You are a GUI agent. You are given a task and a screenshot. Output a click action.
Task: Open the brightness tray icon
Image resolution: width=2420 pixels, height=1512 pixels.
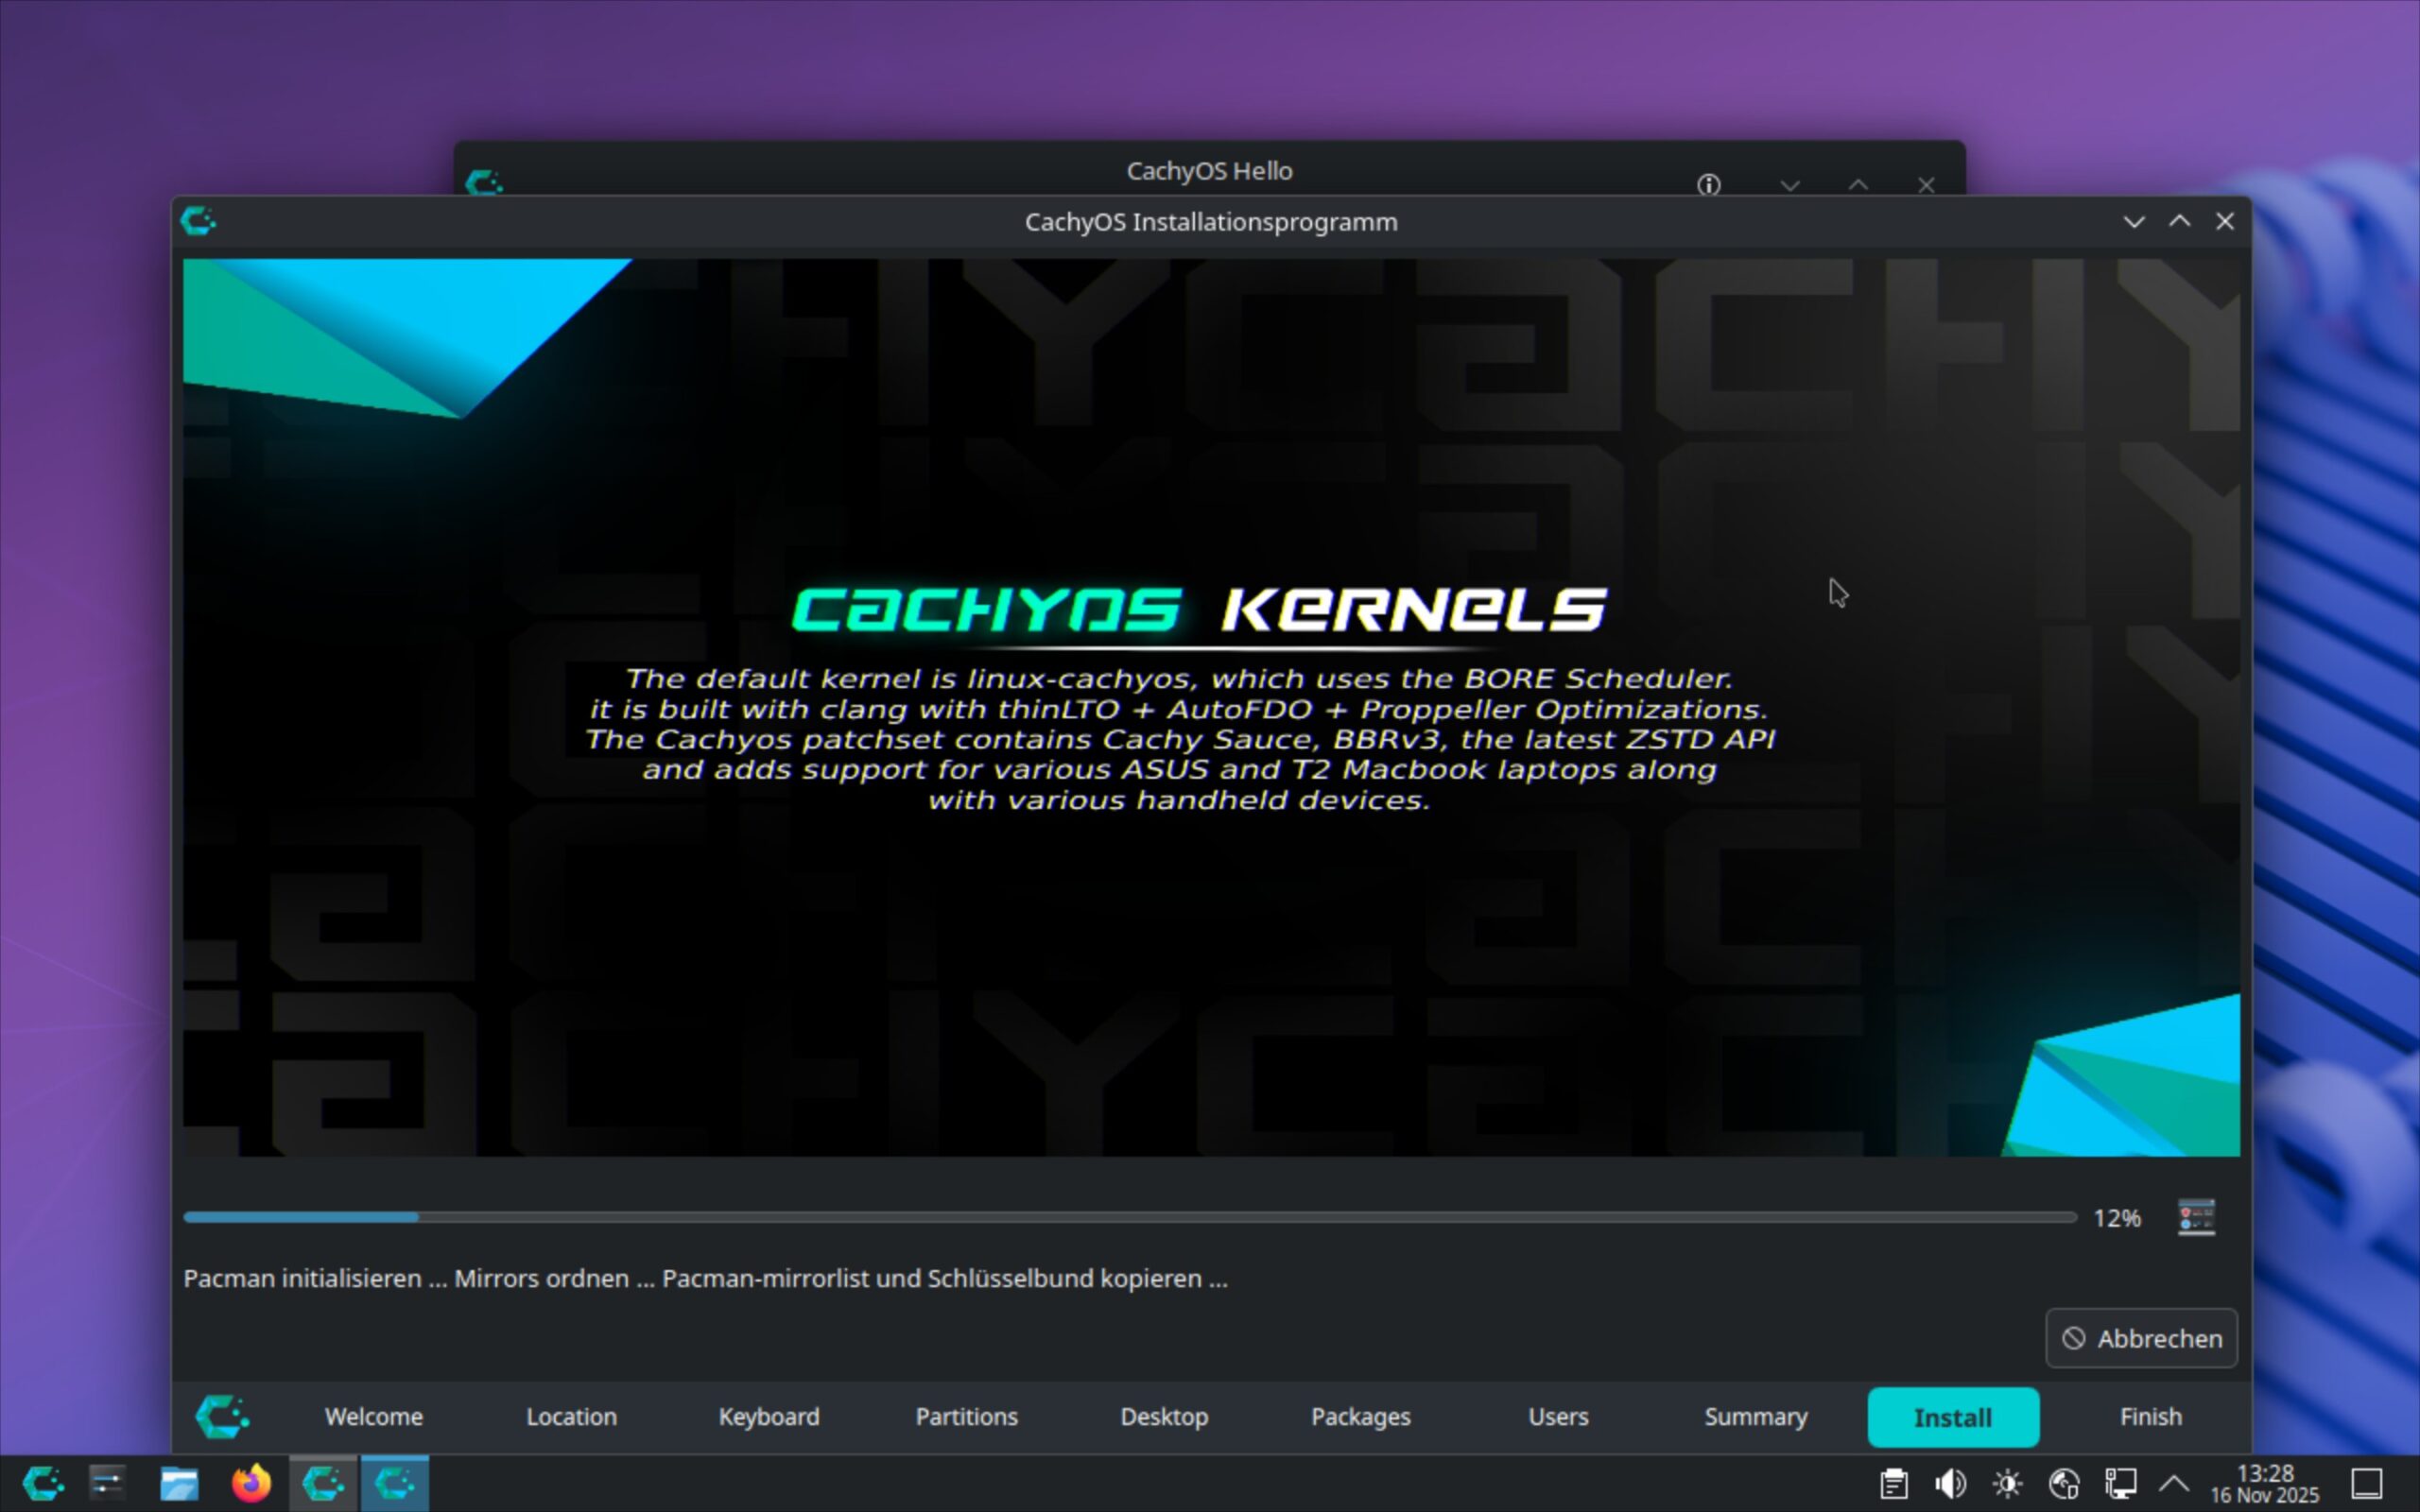click(x=2007, y=1483)
